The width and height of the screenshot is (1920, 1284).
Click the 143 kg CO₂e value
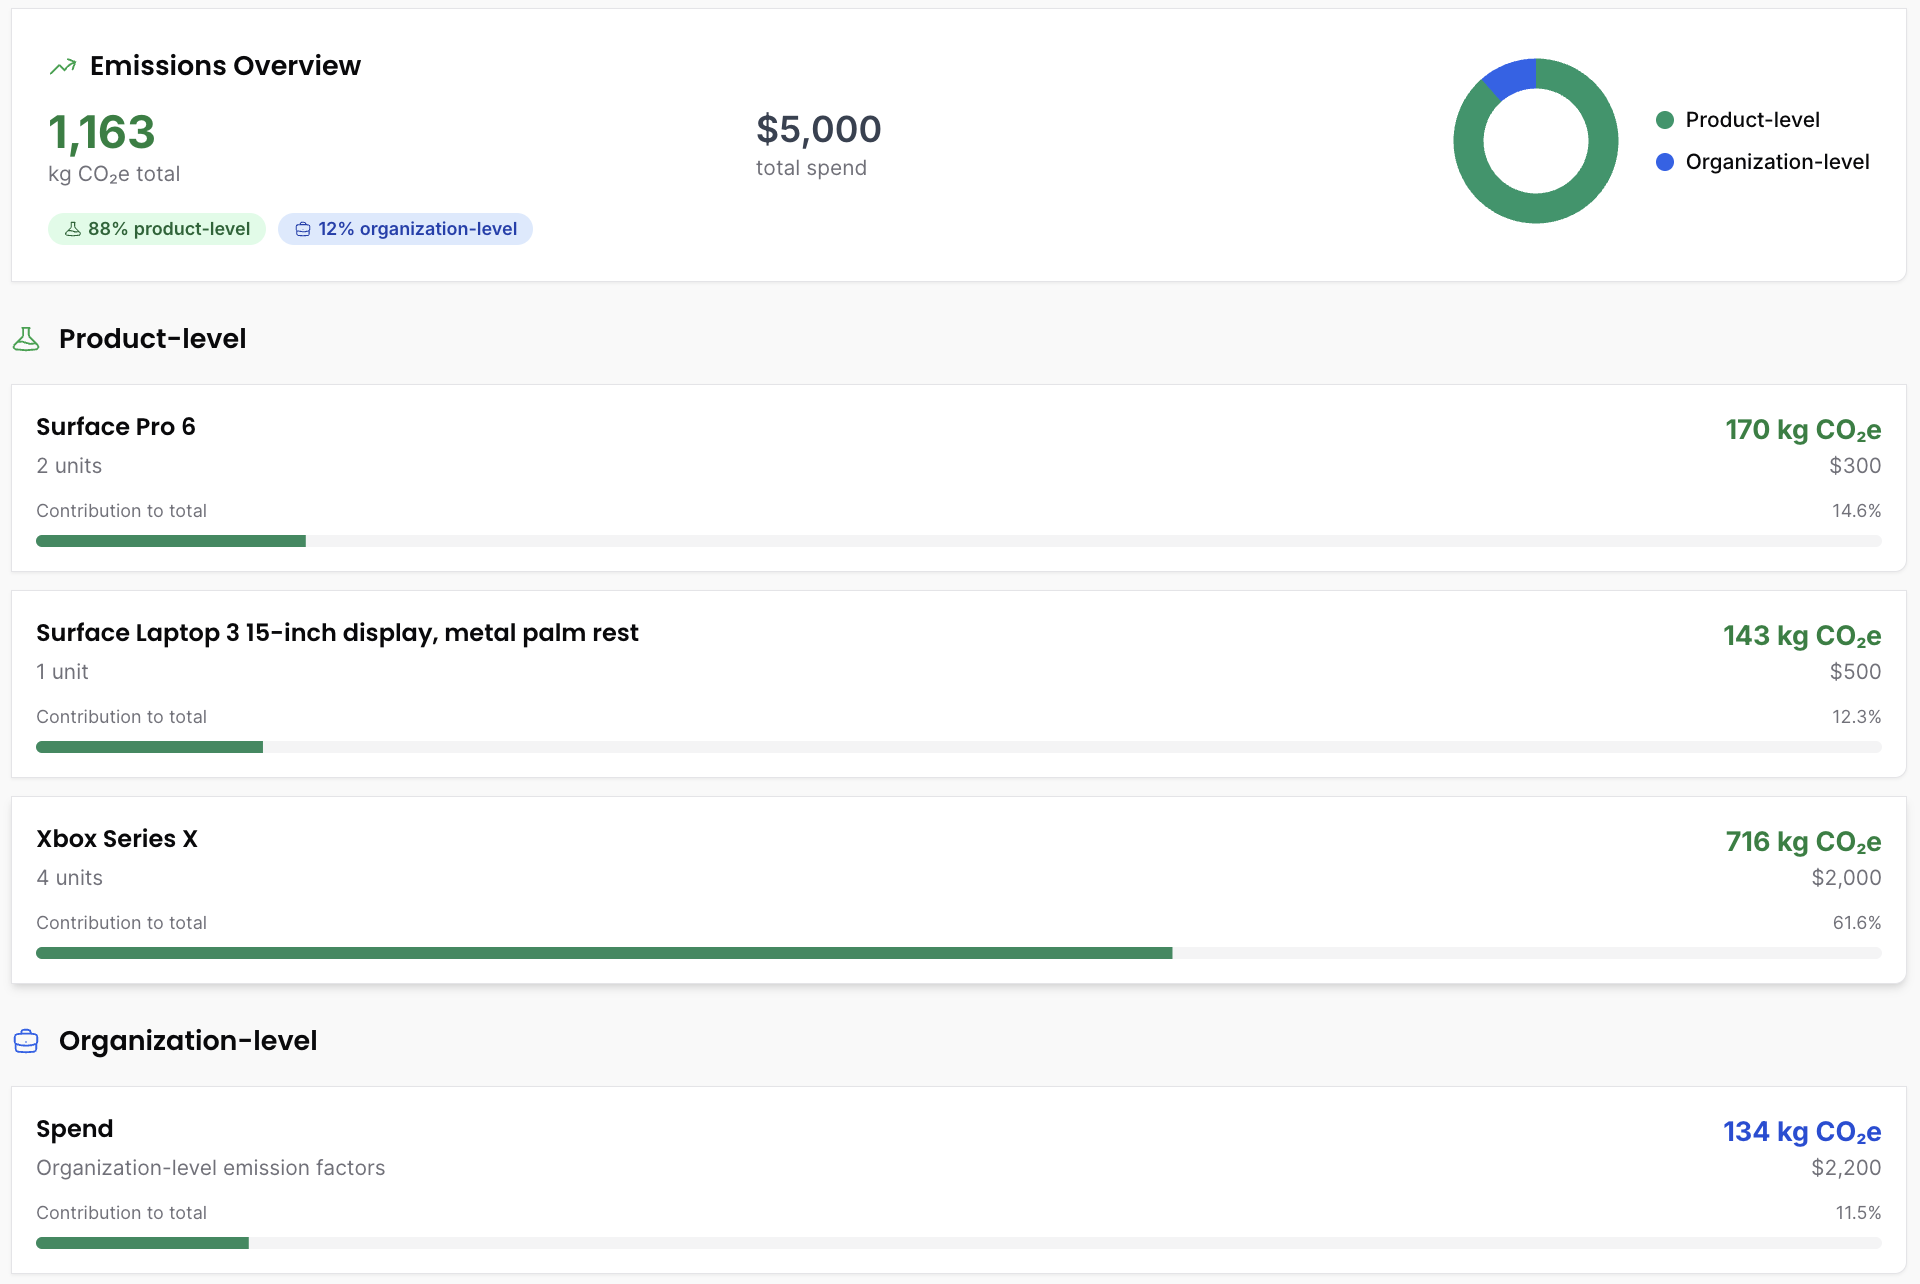[1802, 636]
